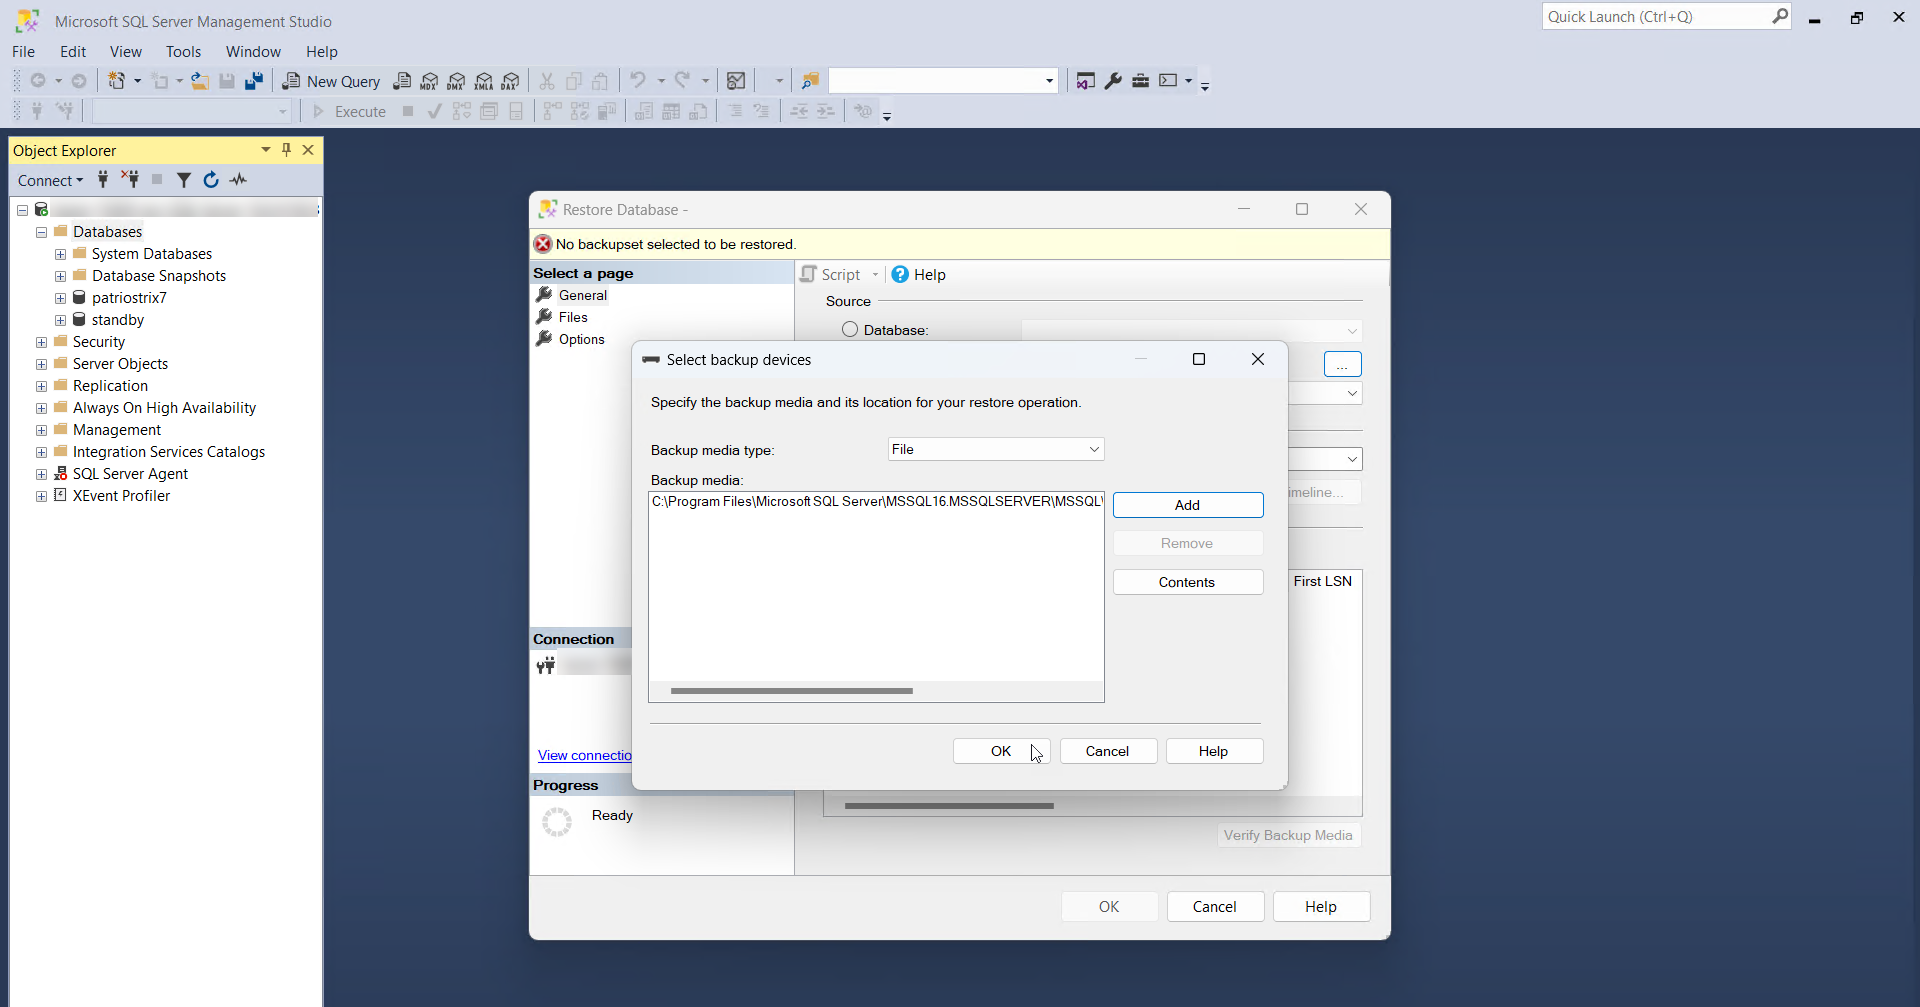This screenshot has width=1920, height=1007.
Task: Select the Database radio button as source
Action: [851, 329]
